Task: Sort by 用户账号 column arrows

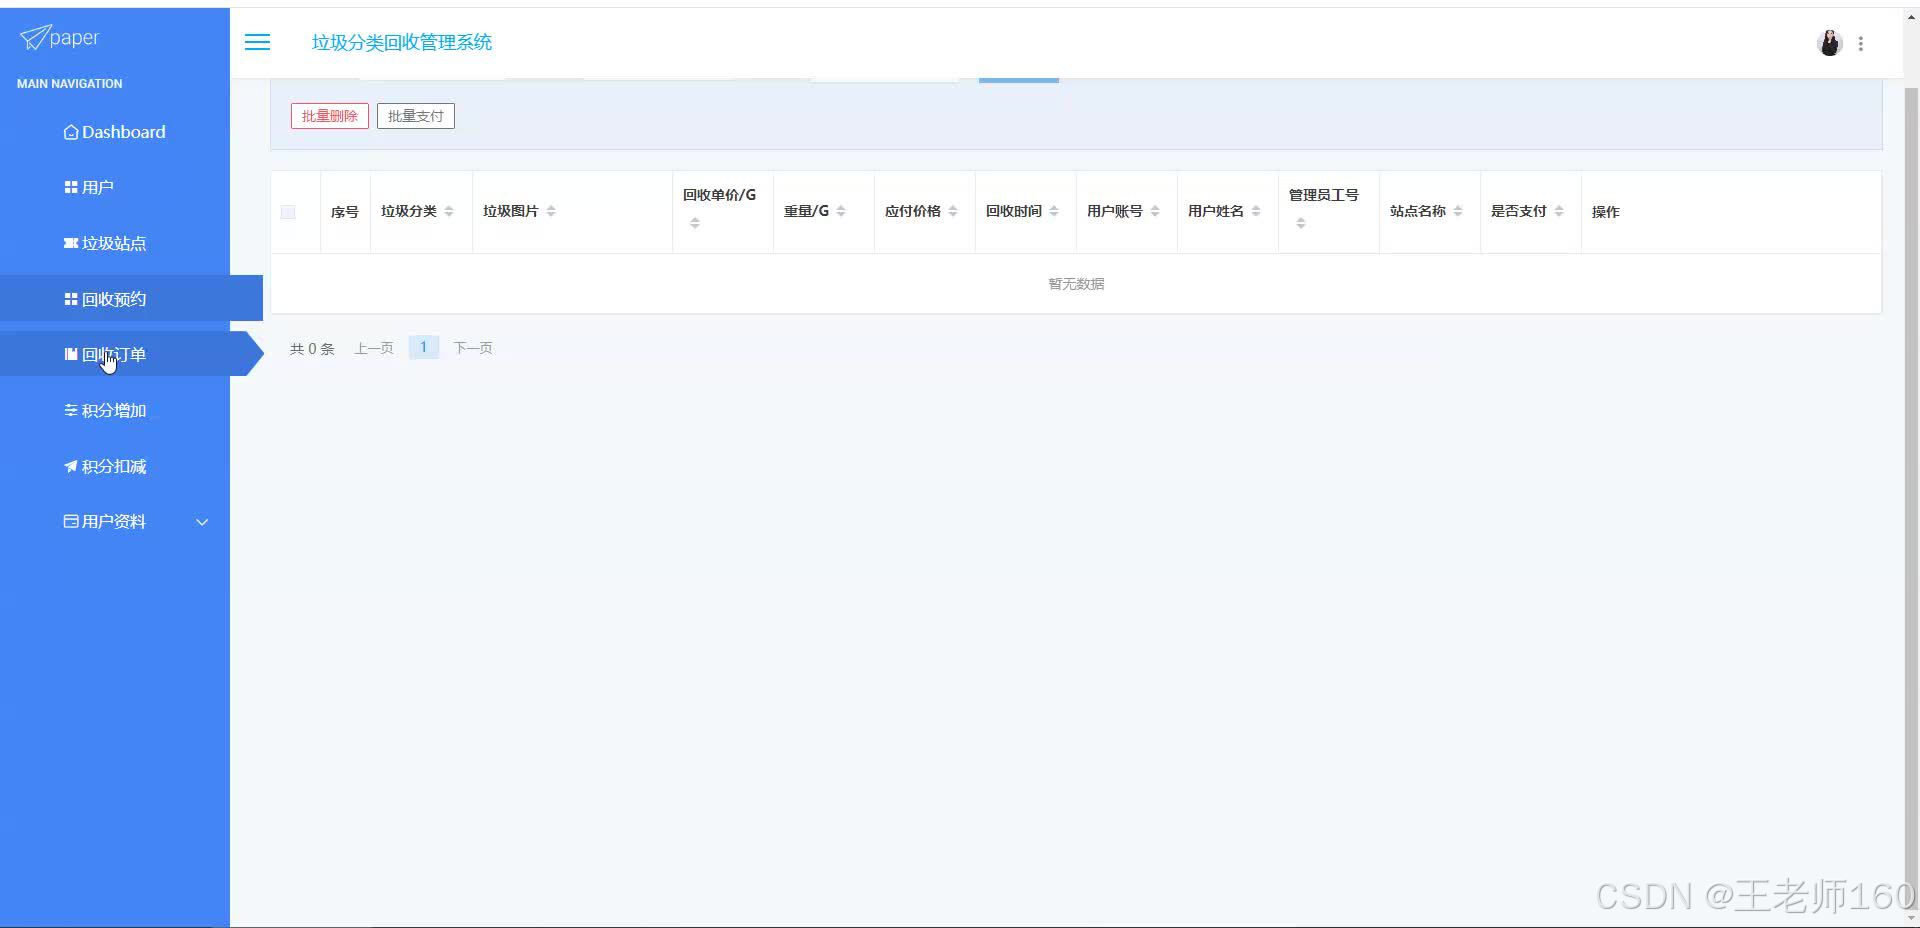Action: [x=1155, y=211]
